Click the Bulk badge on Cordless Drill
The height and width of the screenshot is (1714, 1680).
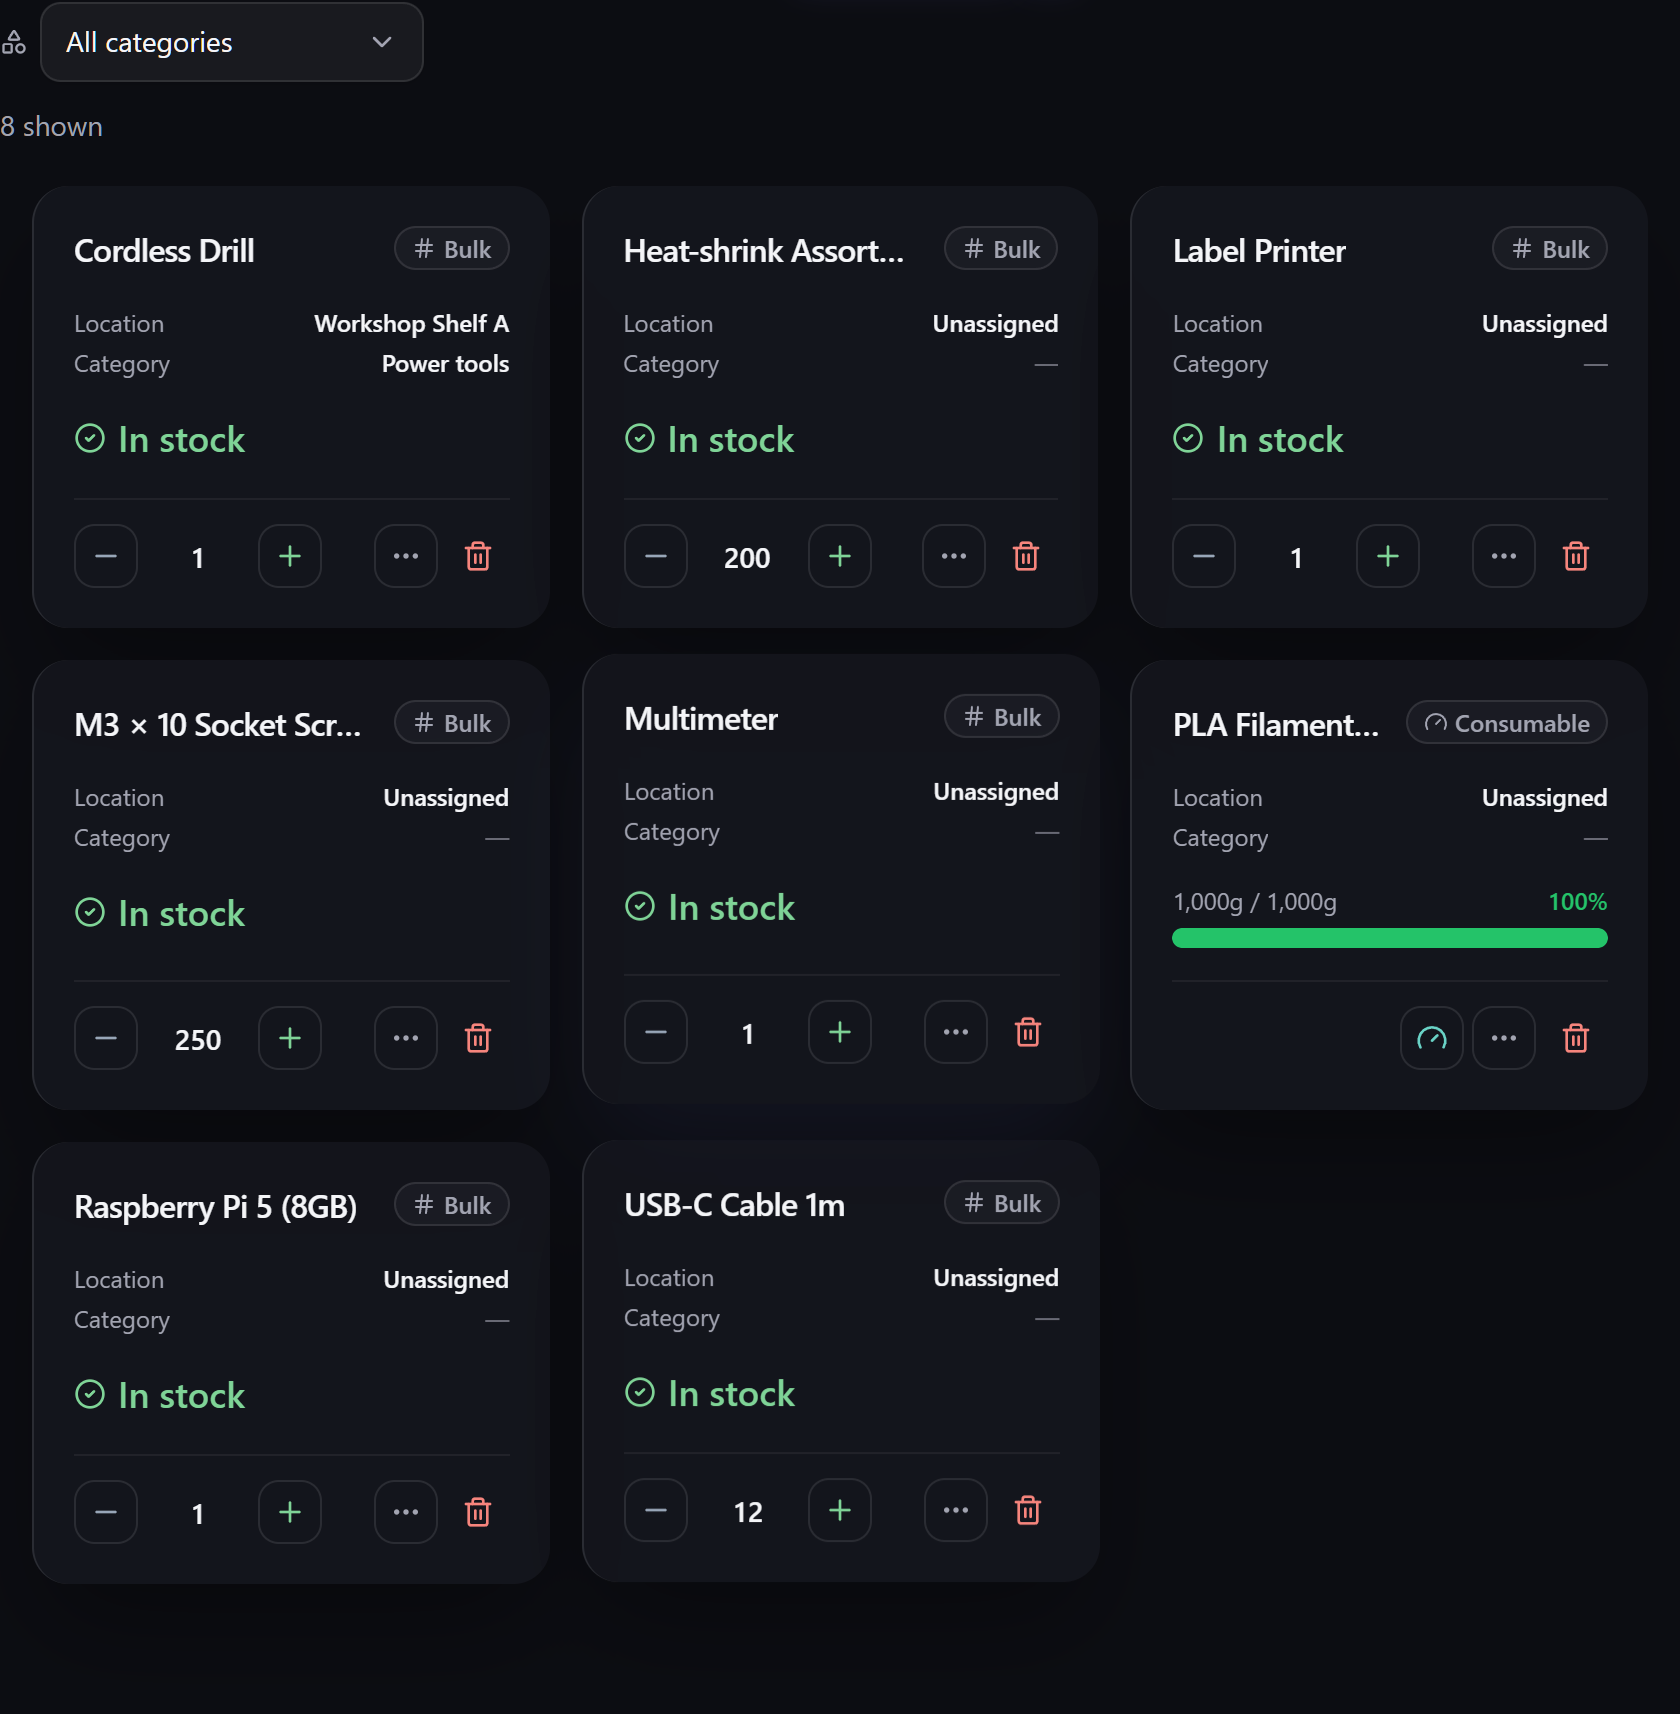[x=452, y=249]
